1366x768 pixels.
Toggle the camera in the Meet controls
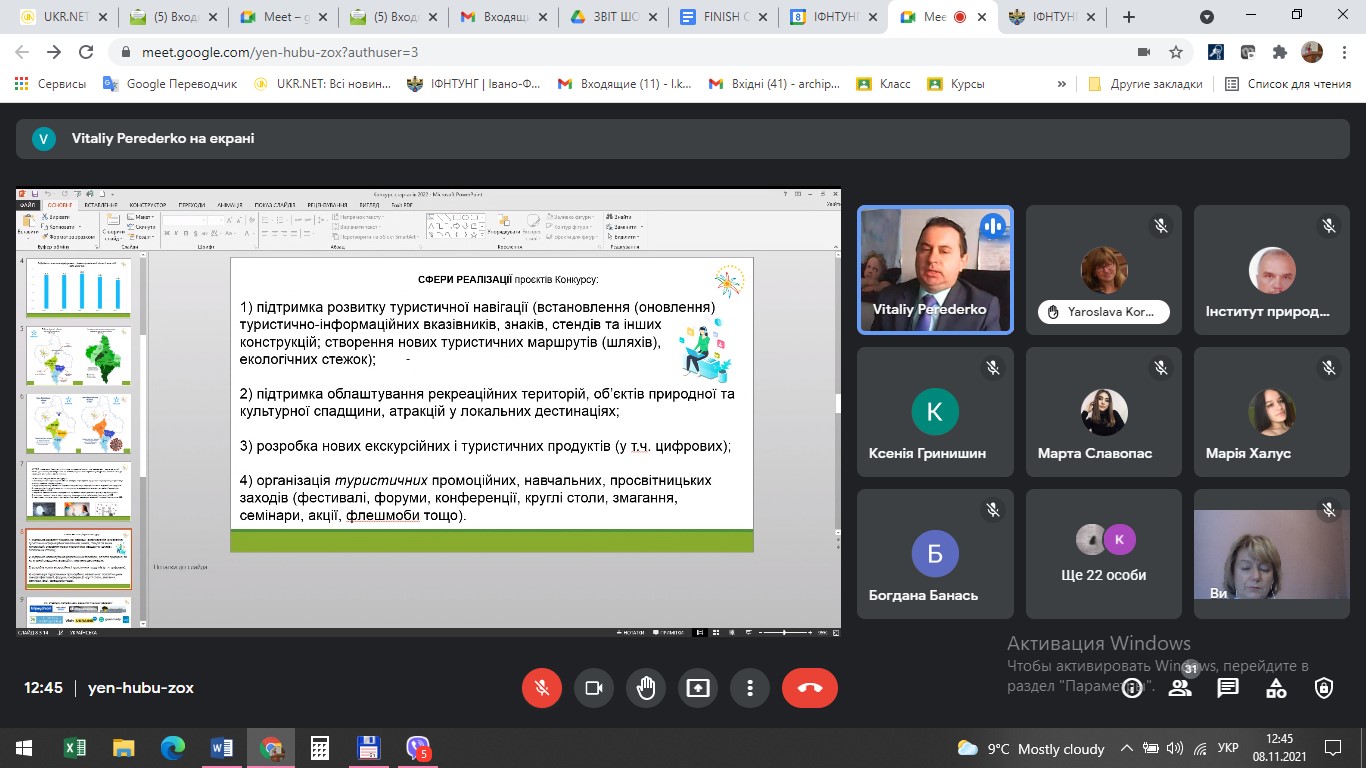tap(594, 688)
